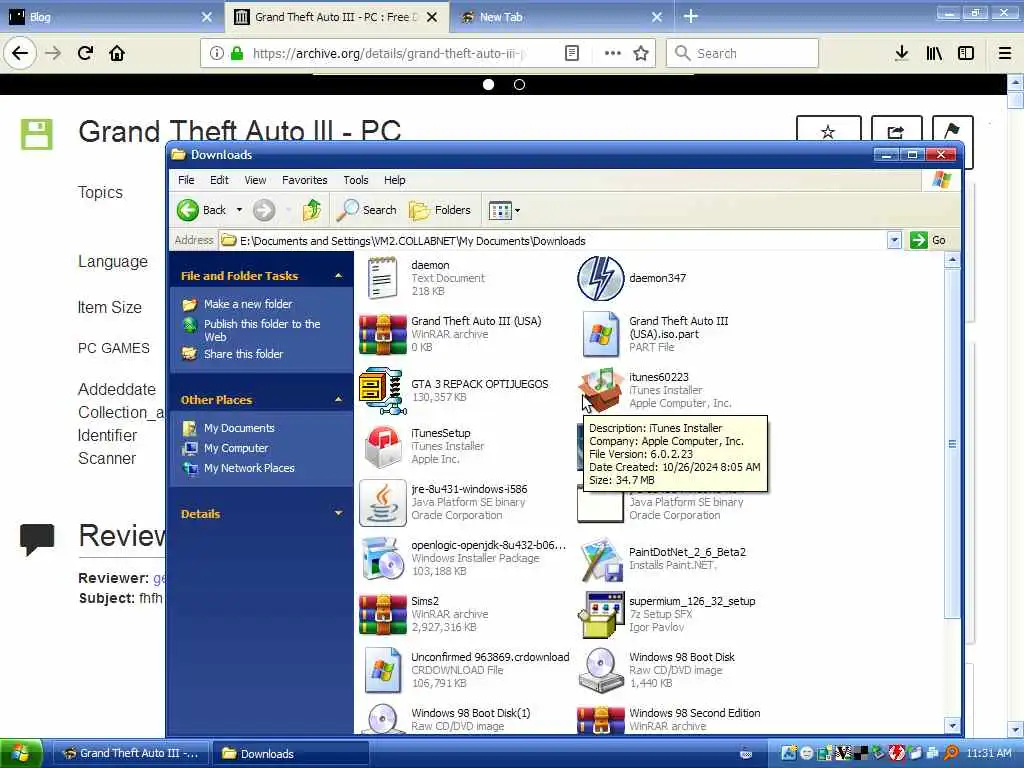This screenshot has height=768, width=1024.
Task: Open the Back history dropdown arrow
Action: (240, 210)
